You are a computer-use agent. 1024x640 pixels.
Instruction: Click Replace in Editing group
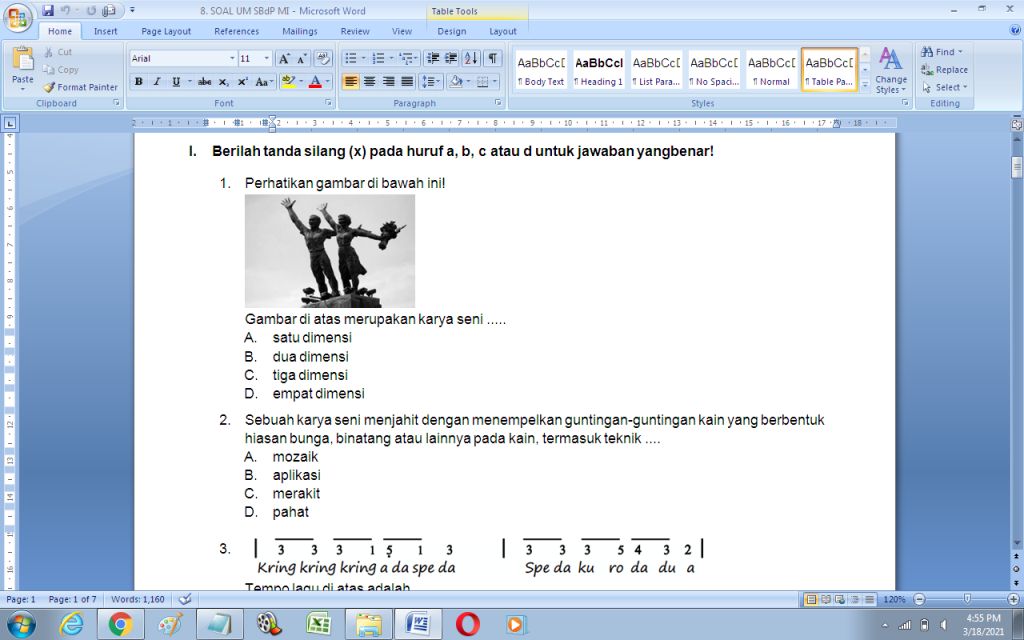[x=944, y=69]
